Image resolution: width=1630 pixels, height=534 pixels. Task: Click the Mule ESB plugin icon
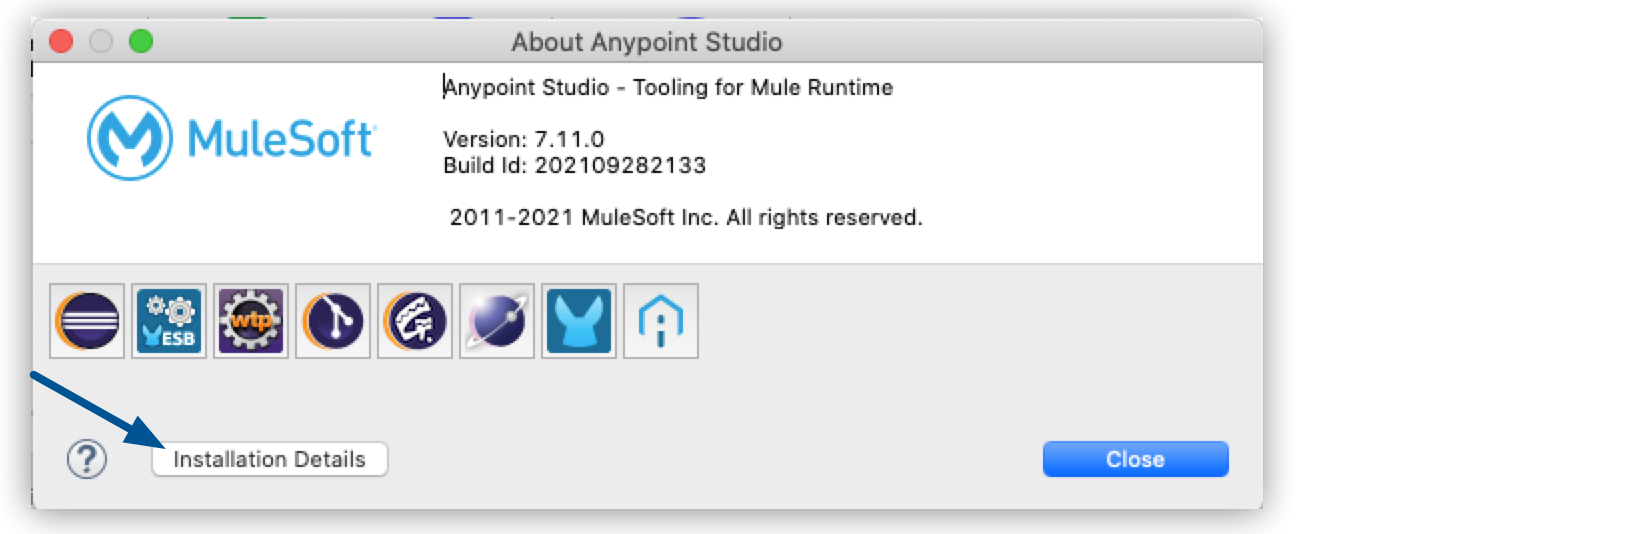point(169,321)
